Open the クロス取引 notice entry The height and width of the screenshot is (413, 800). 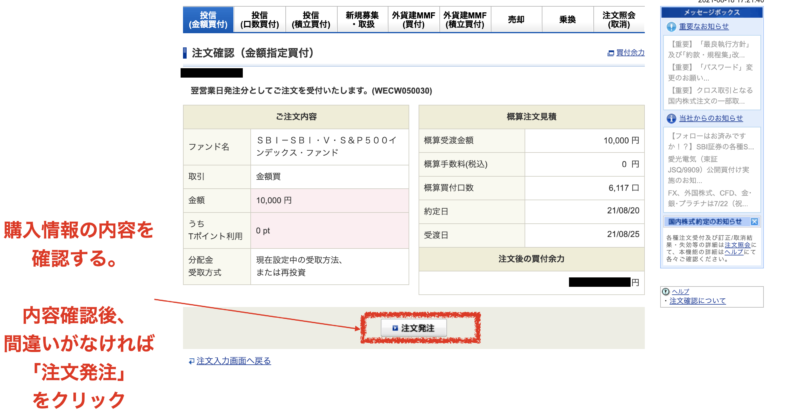(x=711, y=95)
